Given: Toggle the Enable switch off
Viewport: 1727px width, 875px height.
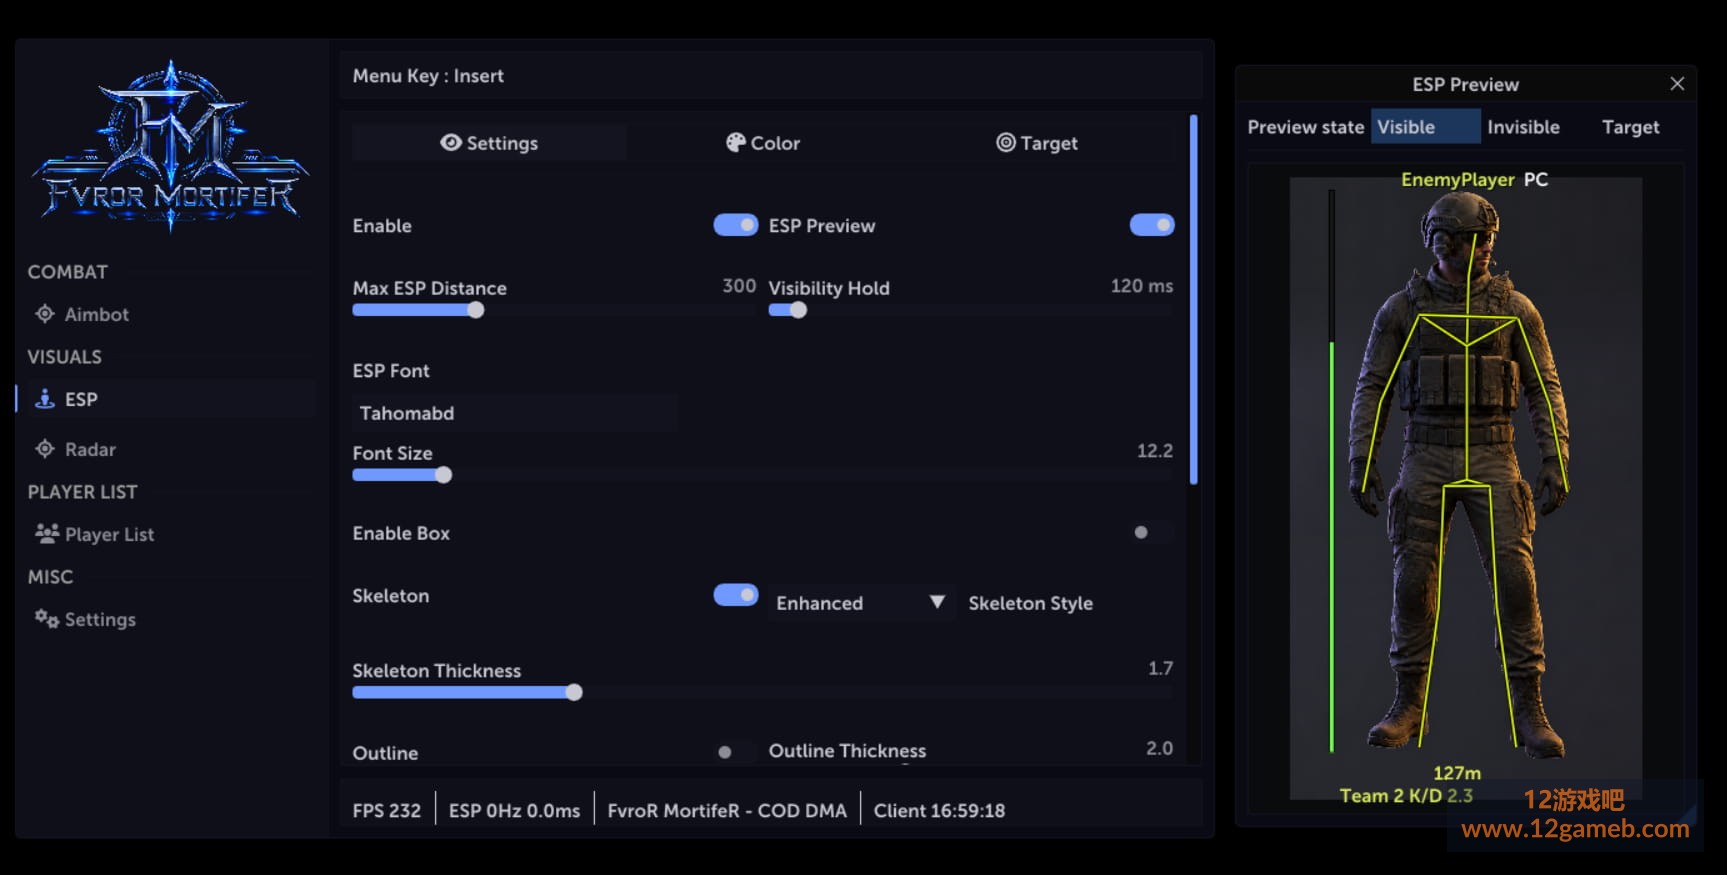Looking at the screenshot, I should [x=735, y=225].
